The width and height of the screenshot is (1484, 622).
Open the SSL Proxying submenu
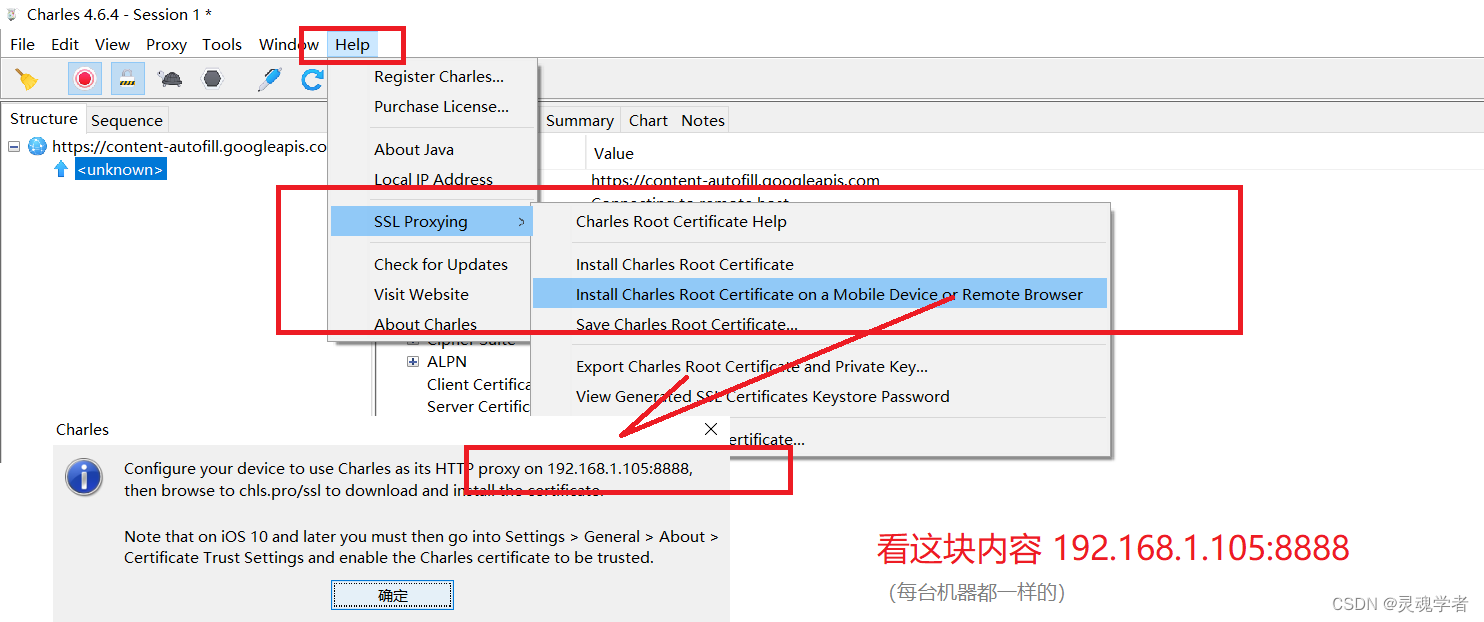click(x=431, y=222)
